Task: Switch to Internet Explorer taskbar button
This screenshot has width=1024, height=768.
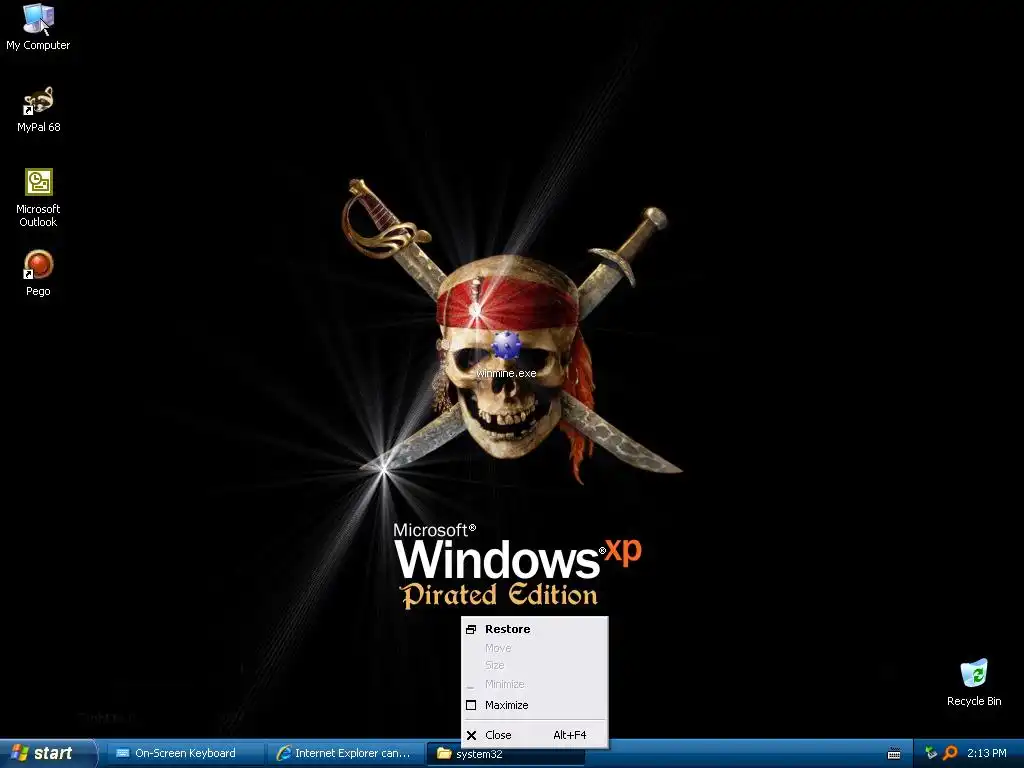Action: click(345, 753)
